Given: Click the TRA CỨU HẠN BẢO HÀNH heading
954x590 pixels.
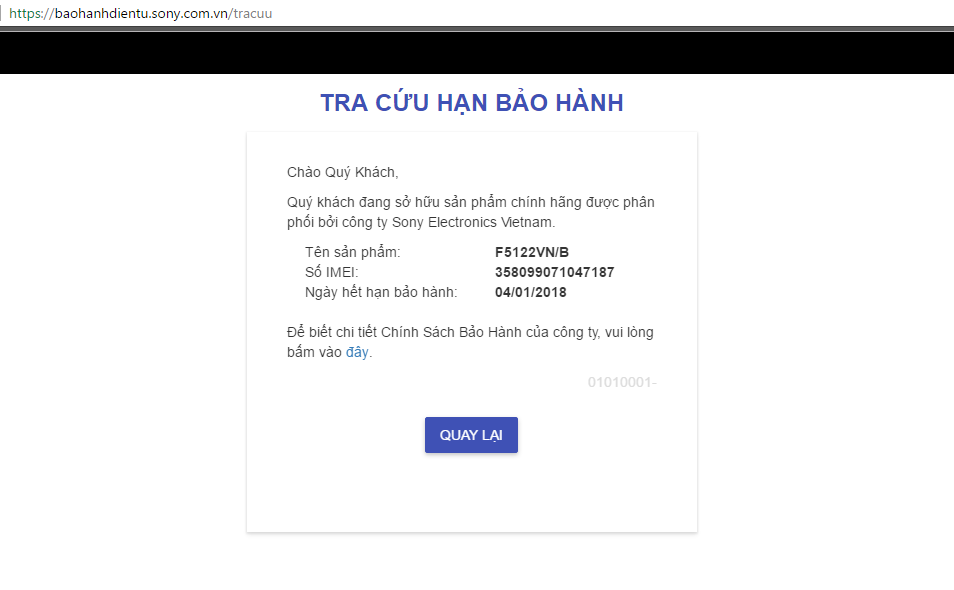Looking at the screenshot, I should 471,103.
